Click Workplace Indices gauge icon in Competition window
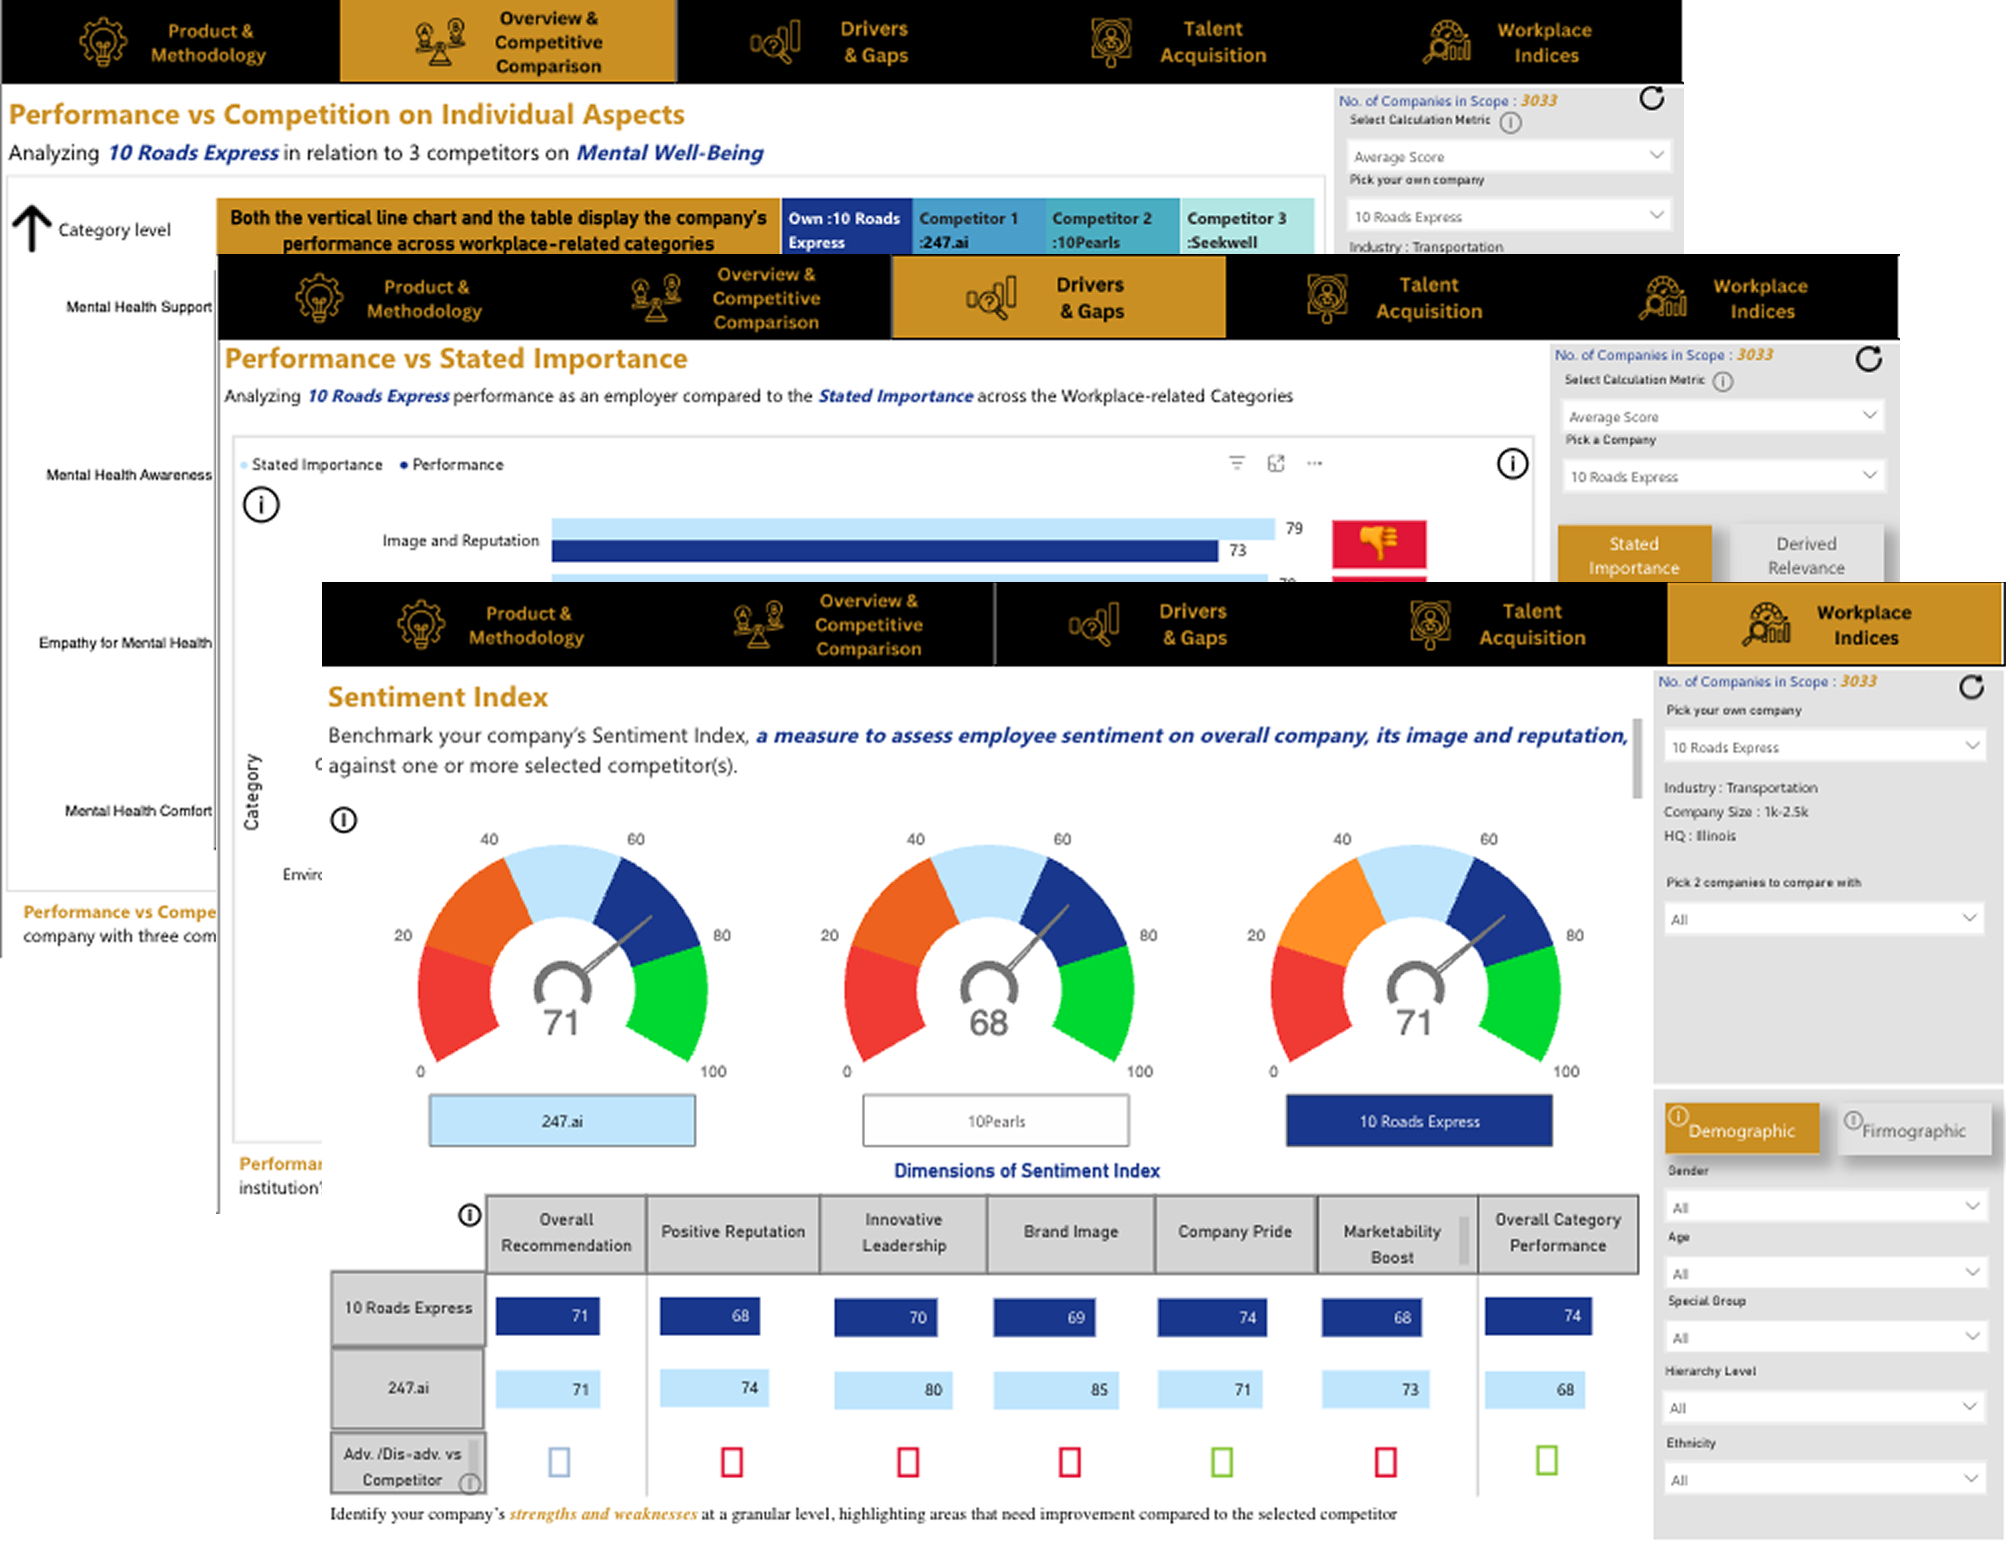 tap(1446, 42)
